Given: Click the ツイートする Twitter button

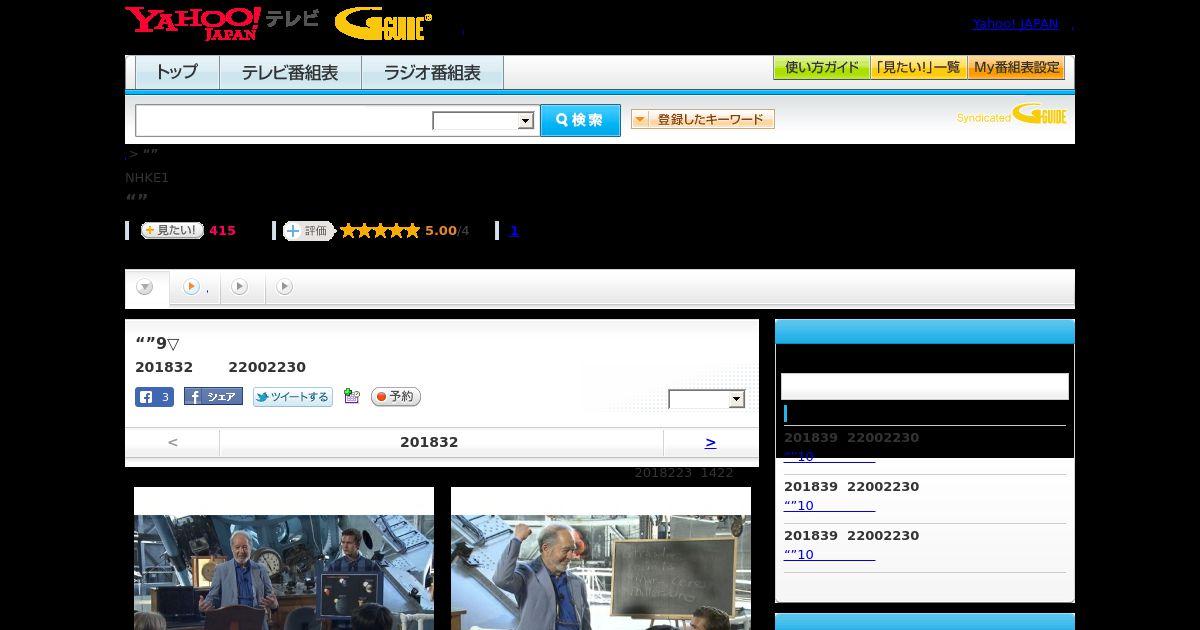Looking at the screenshot, I should tap(292, 397).
